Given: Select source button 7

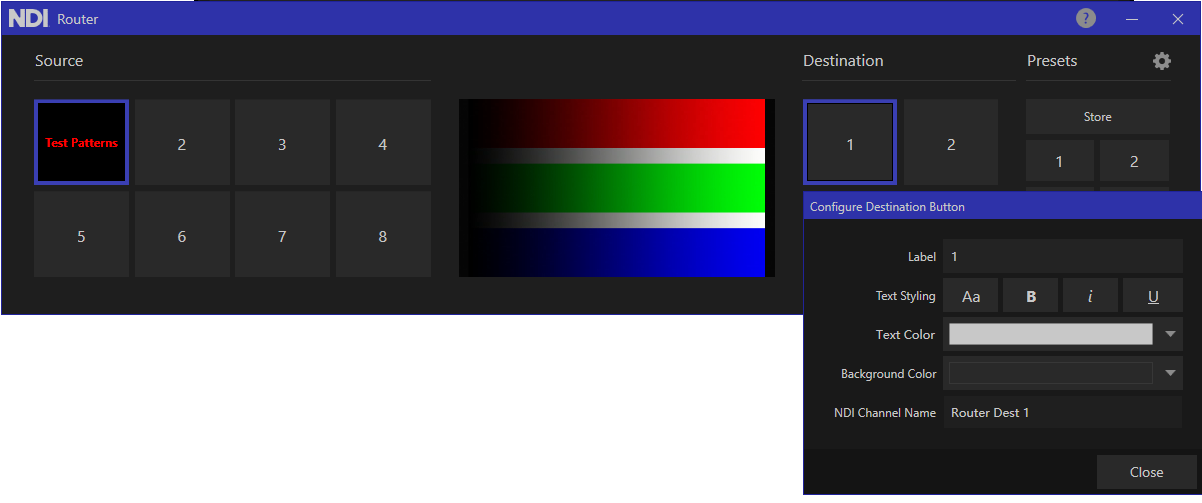Looking at the screenshot, I should point(282,236).
